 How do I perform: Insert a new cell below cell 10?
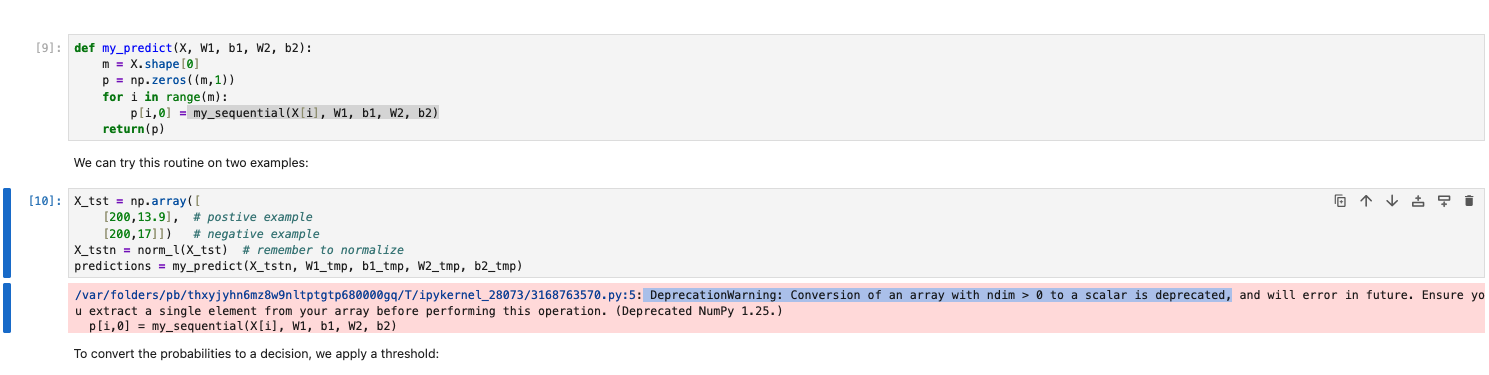1443,201
